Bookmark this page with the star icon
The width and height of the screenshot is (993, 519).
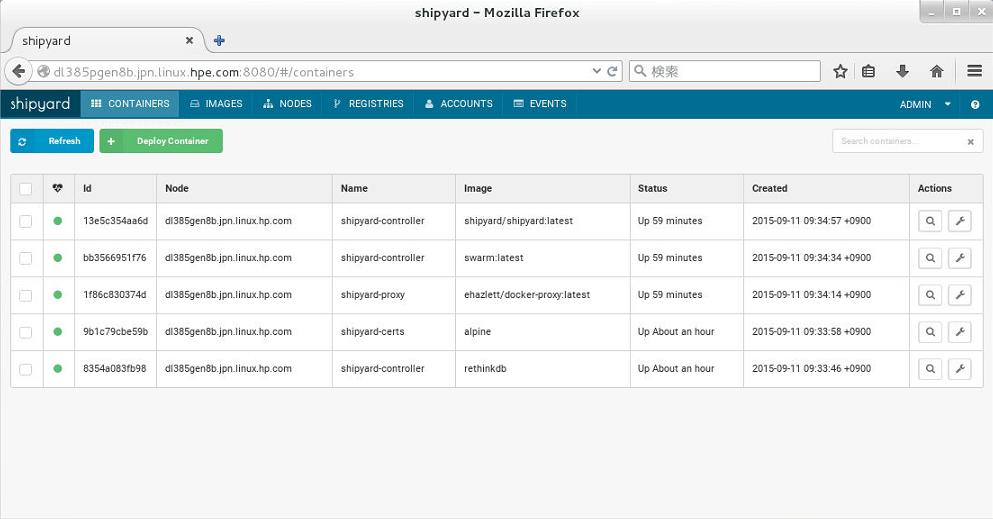click(x=840, y=71)
